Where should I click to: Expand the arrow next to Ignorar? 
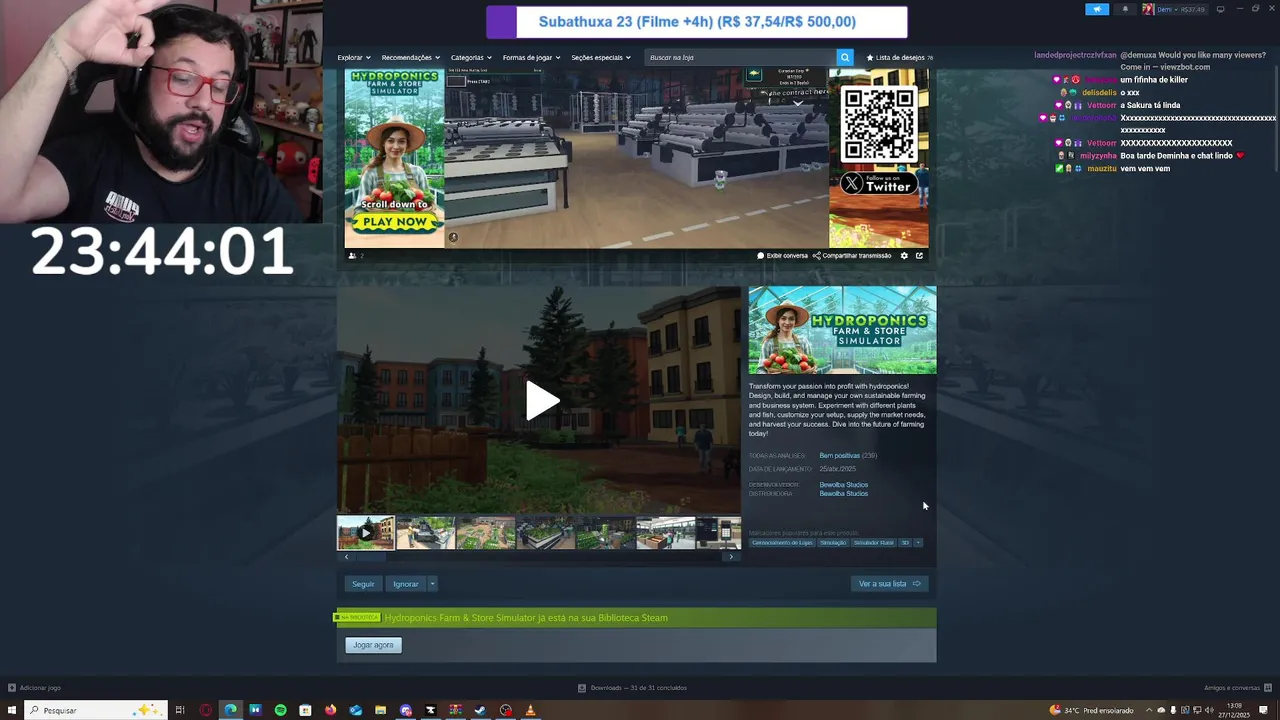tap(432, 584)
